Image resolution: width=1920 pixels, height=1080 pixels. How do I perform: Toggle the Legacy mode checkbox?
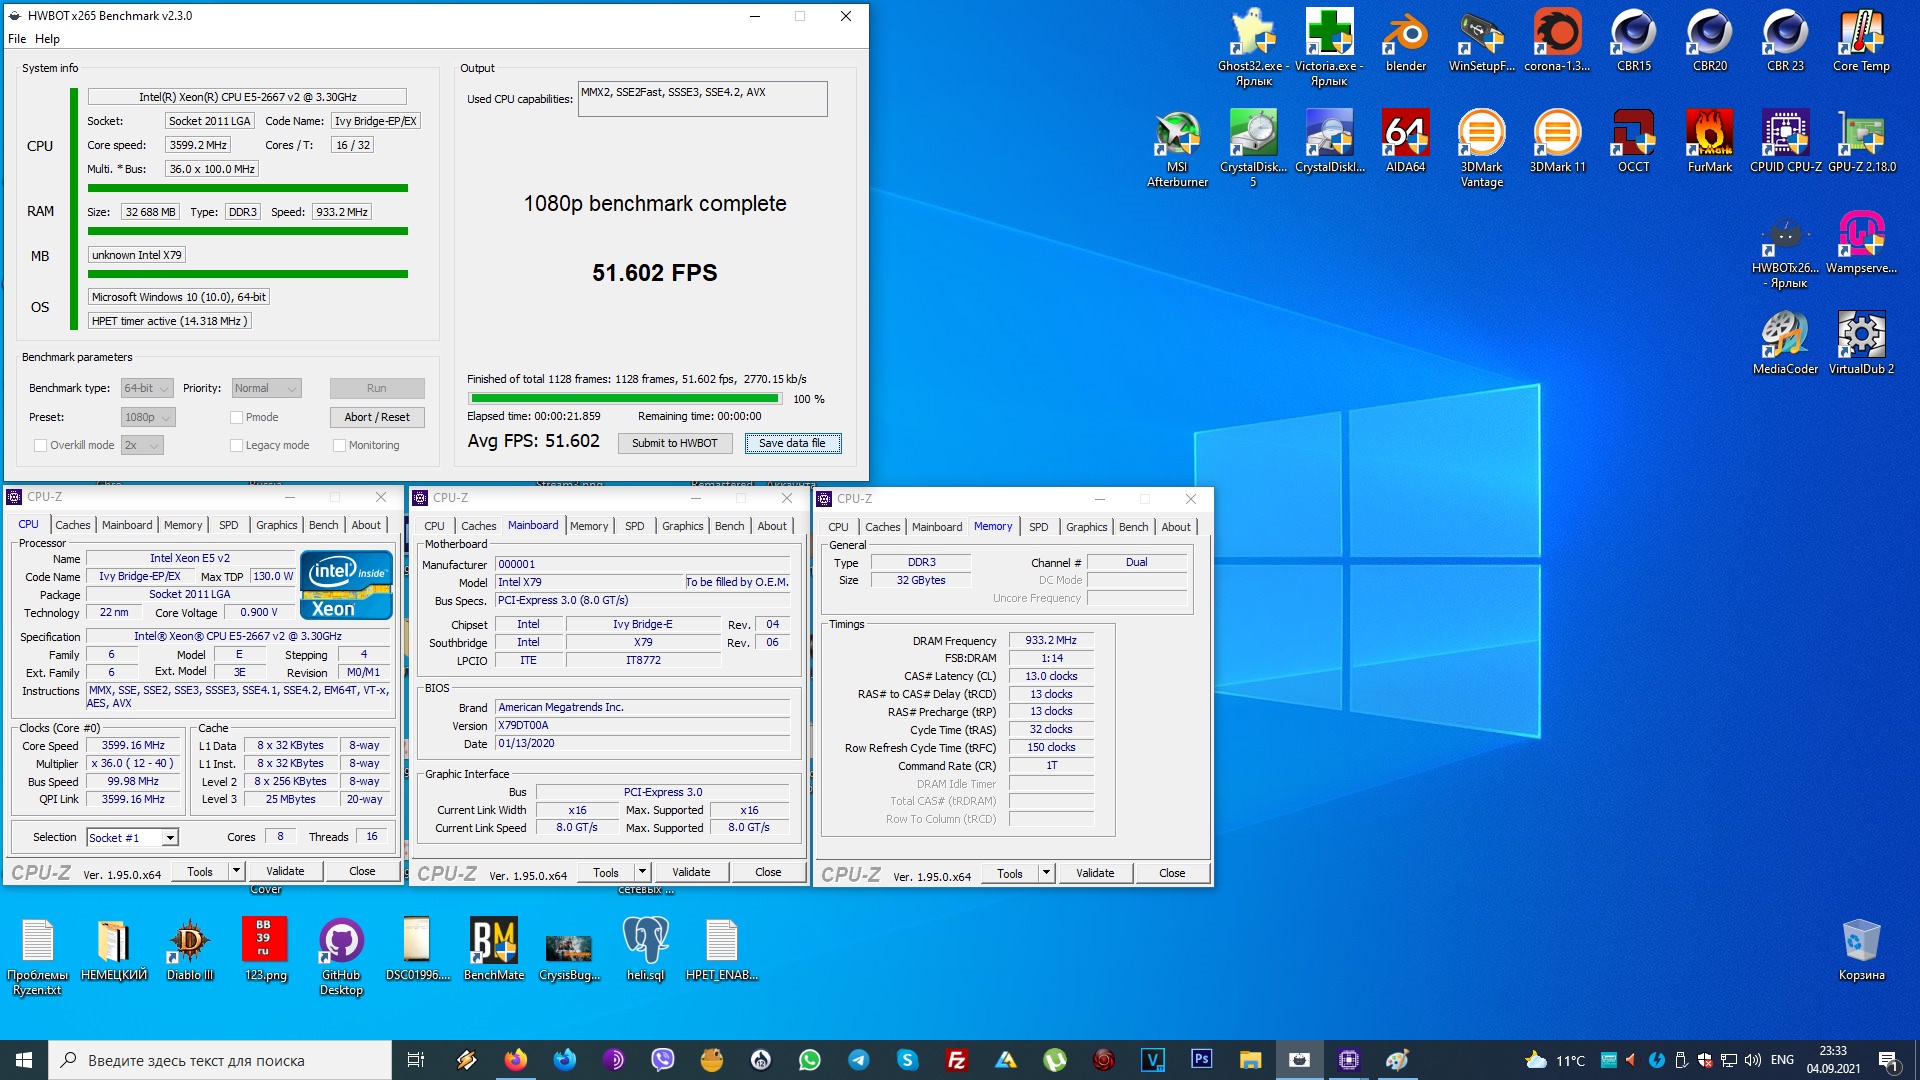(237, 445)
